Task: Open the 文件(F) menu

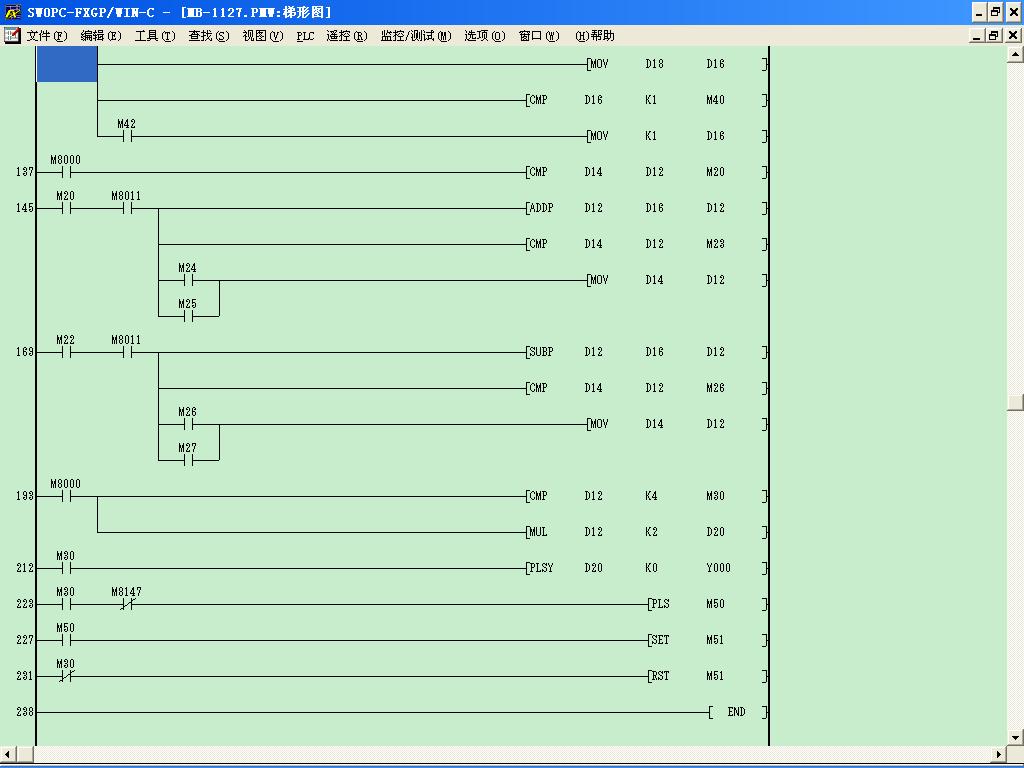Action: 46,36
